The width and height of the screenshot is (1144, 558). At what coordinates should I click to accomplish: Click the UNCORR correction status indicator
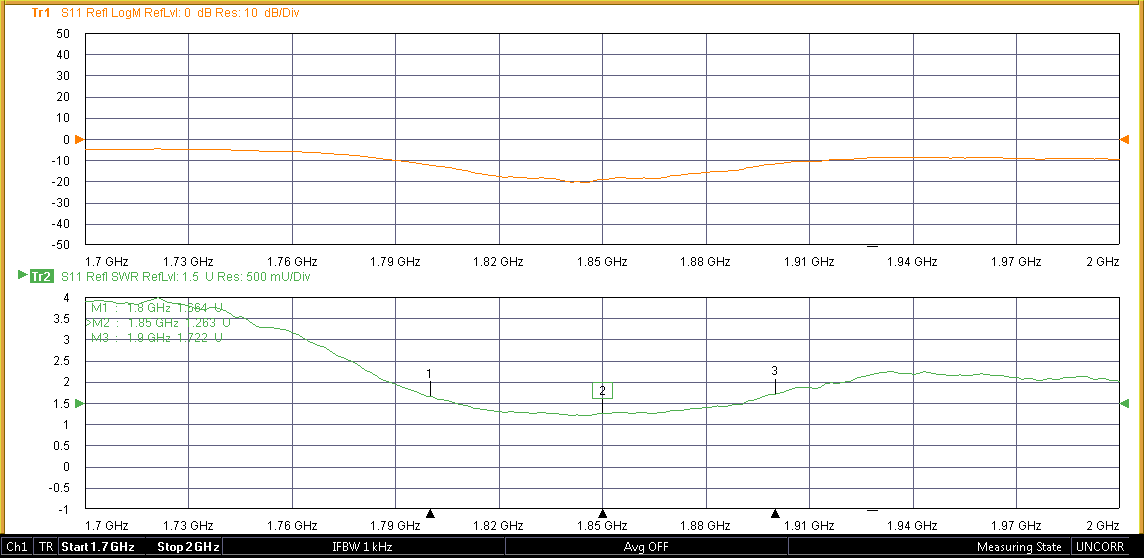tap(1100, 547)
